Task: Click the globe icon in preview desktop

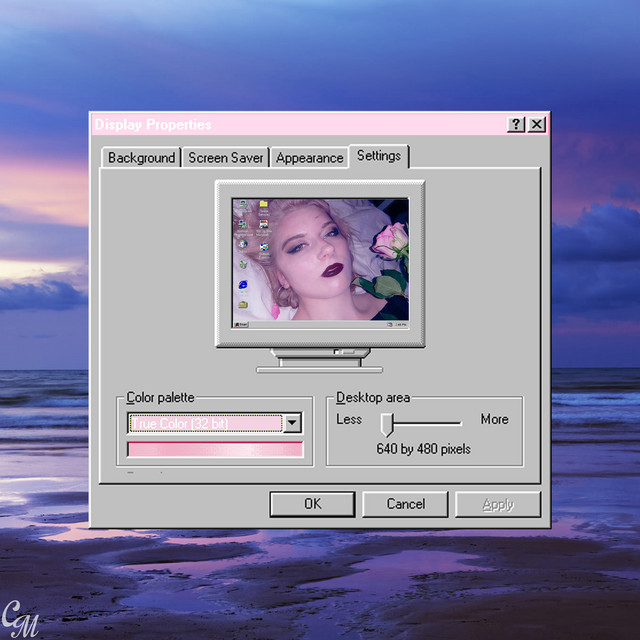Action: tap(243, 244)
